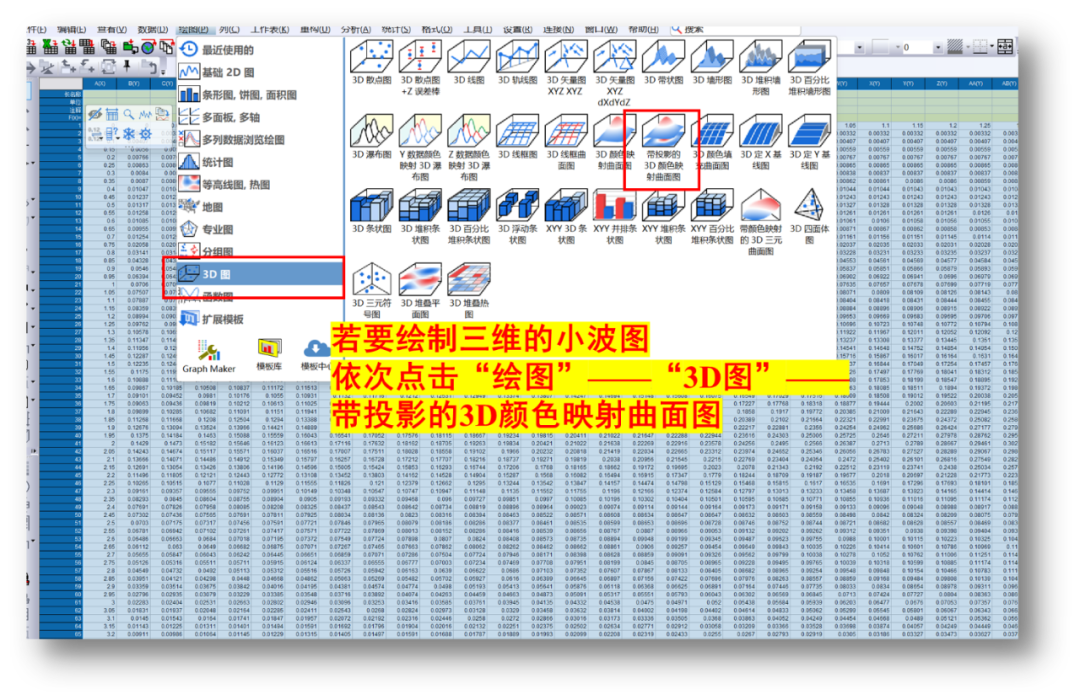Pick the XYY 百分比堆积条状图 plot
This screenshot has height=700, width=1080.
pyautogui.click(x=712, y=216)
